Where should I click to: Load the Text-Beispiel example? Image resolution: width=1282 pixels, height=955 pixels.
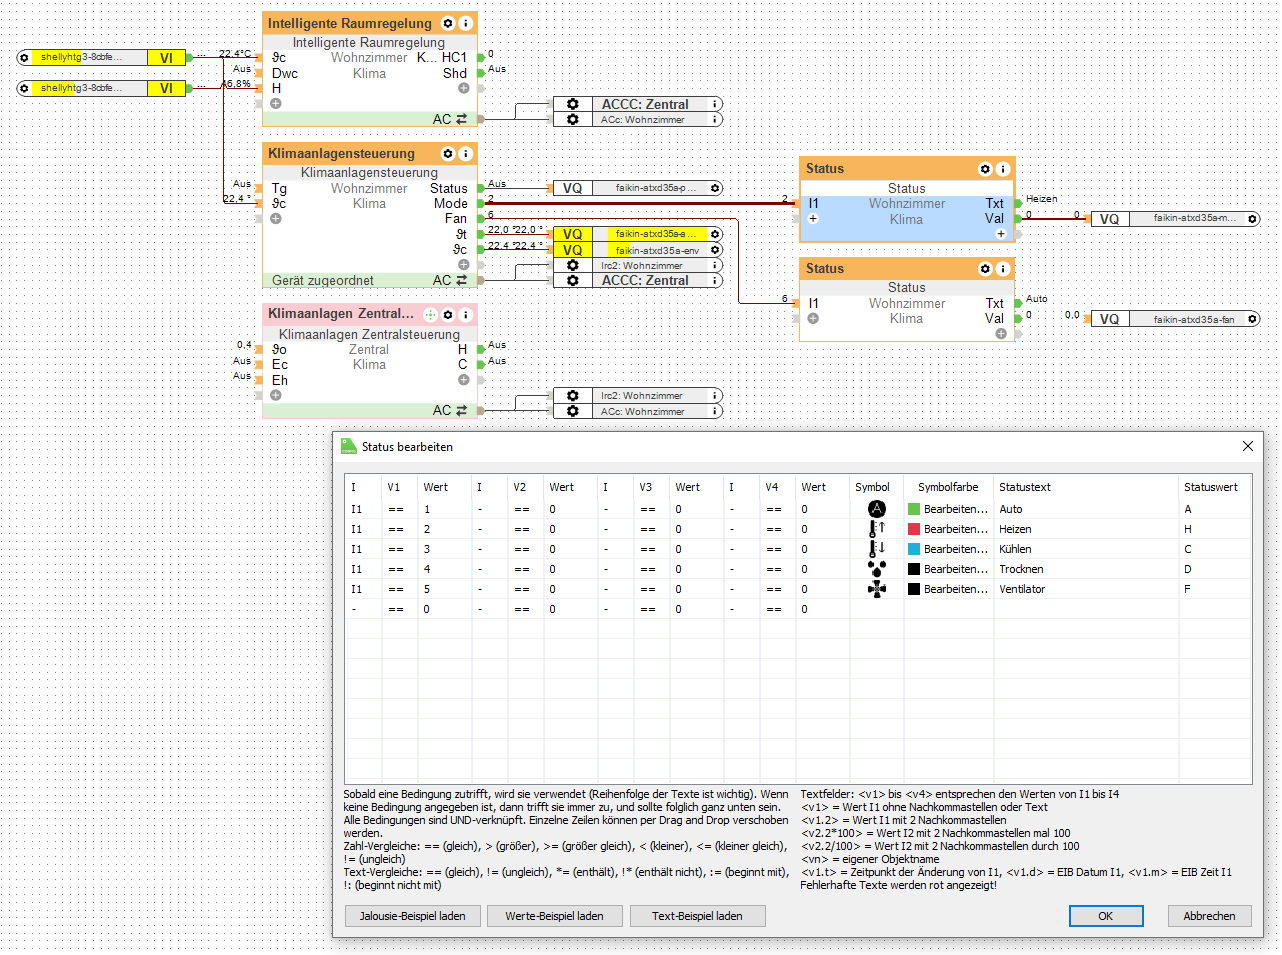pos(697,916)
